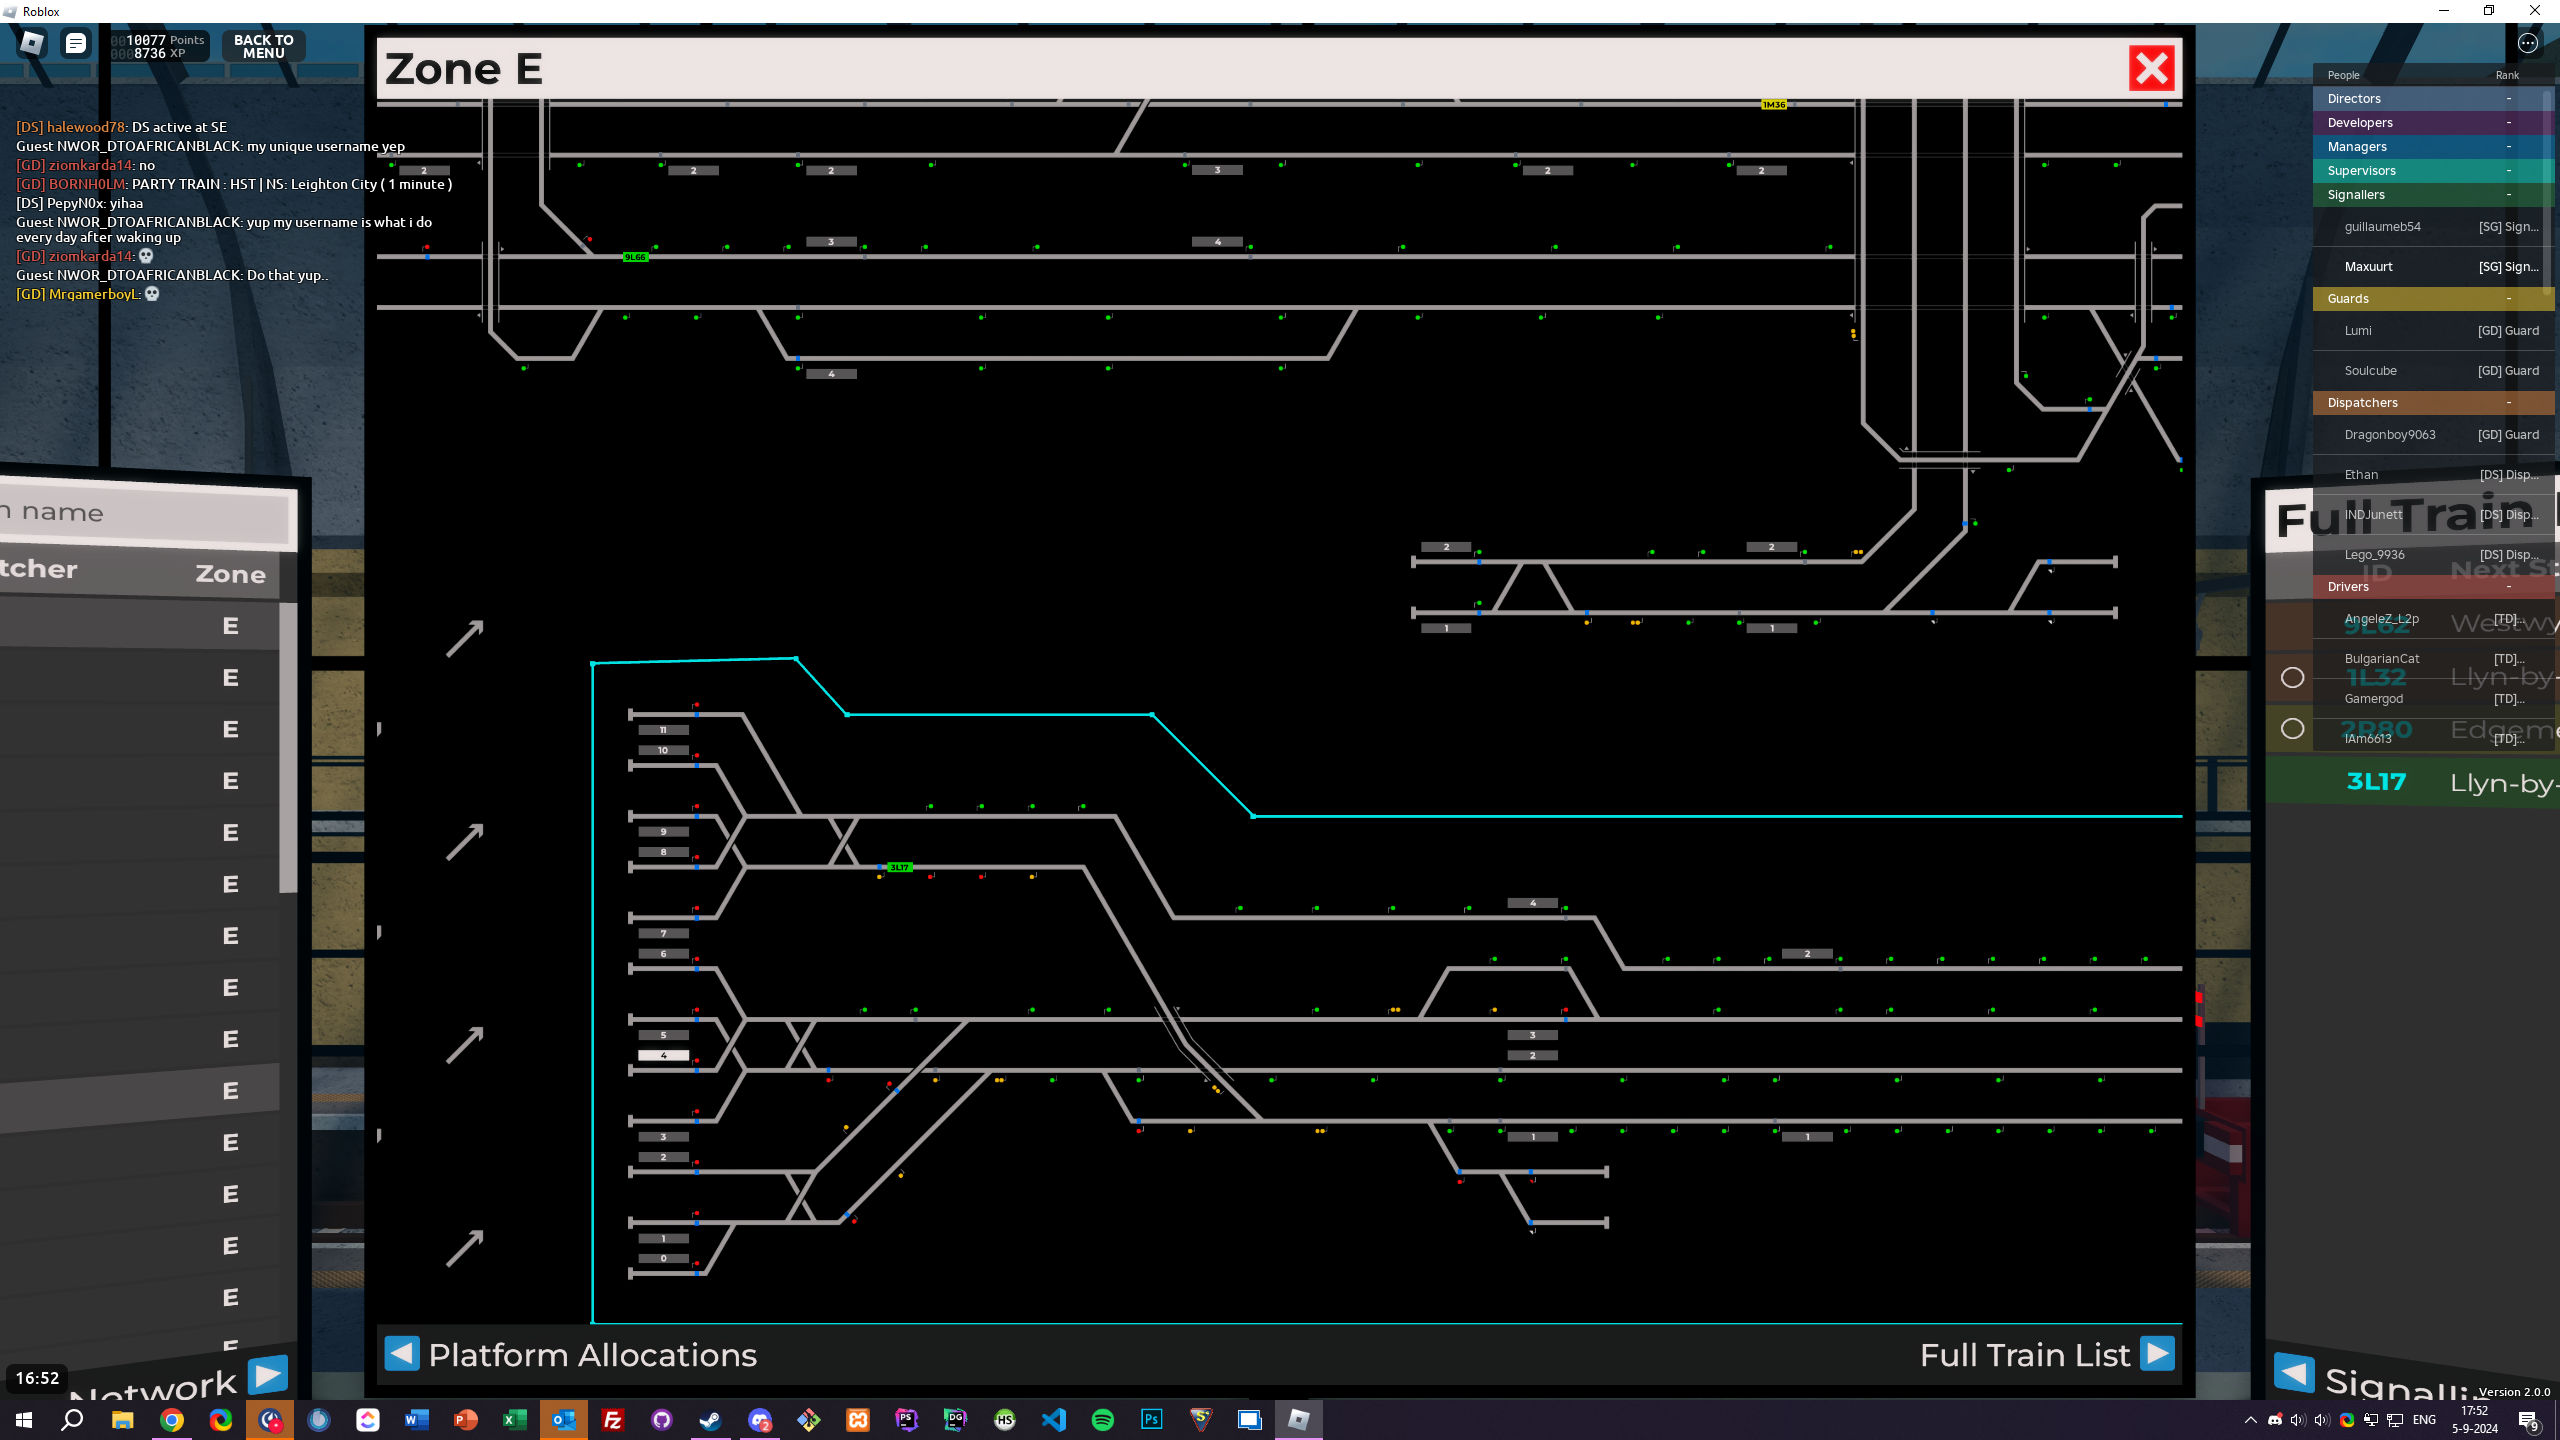This screenshot has height=1440, width=2560.
Task: Select radio button beside train 2R80
Action: [x=2292, y=729]
